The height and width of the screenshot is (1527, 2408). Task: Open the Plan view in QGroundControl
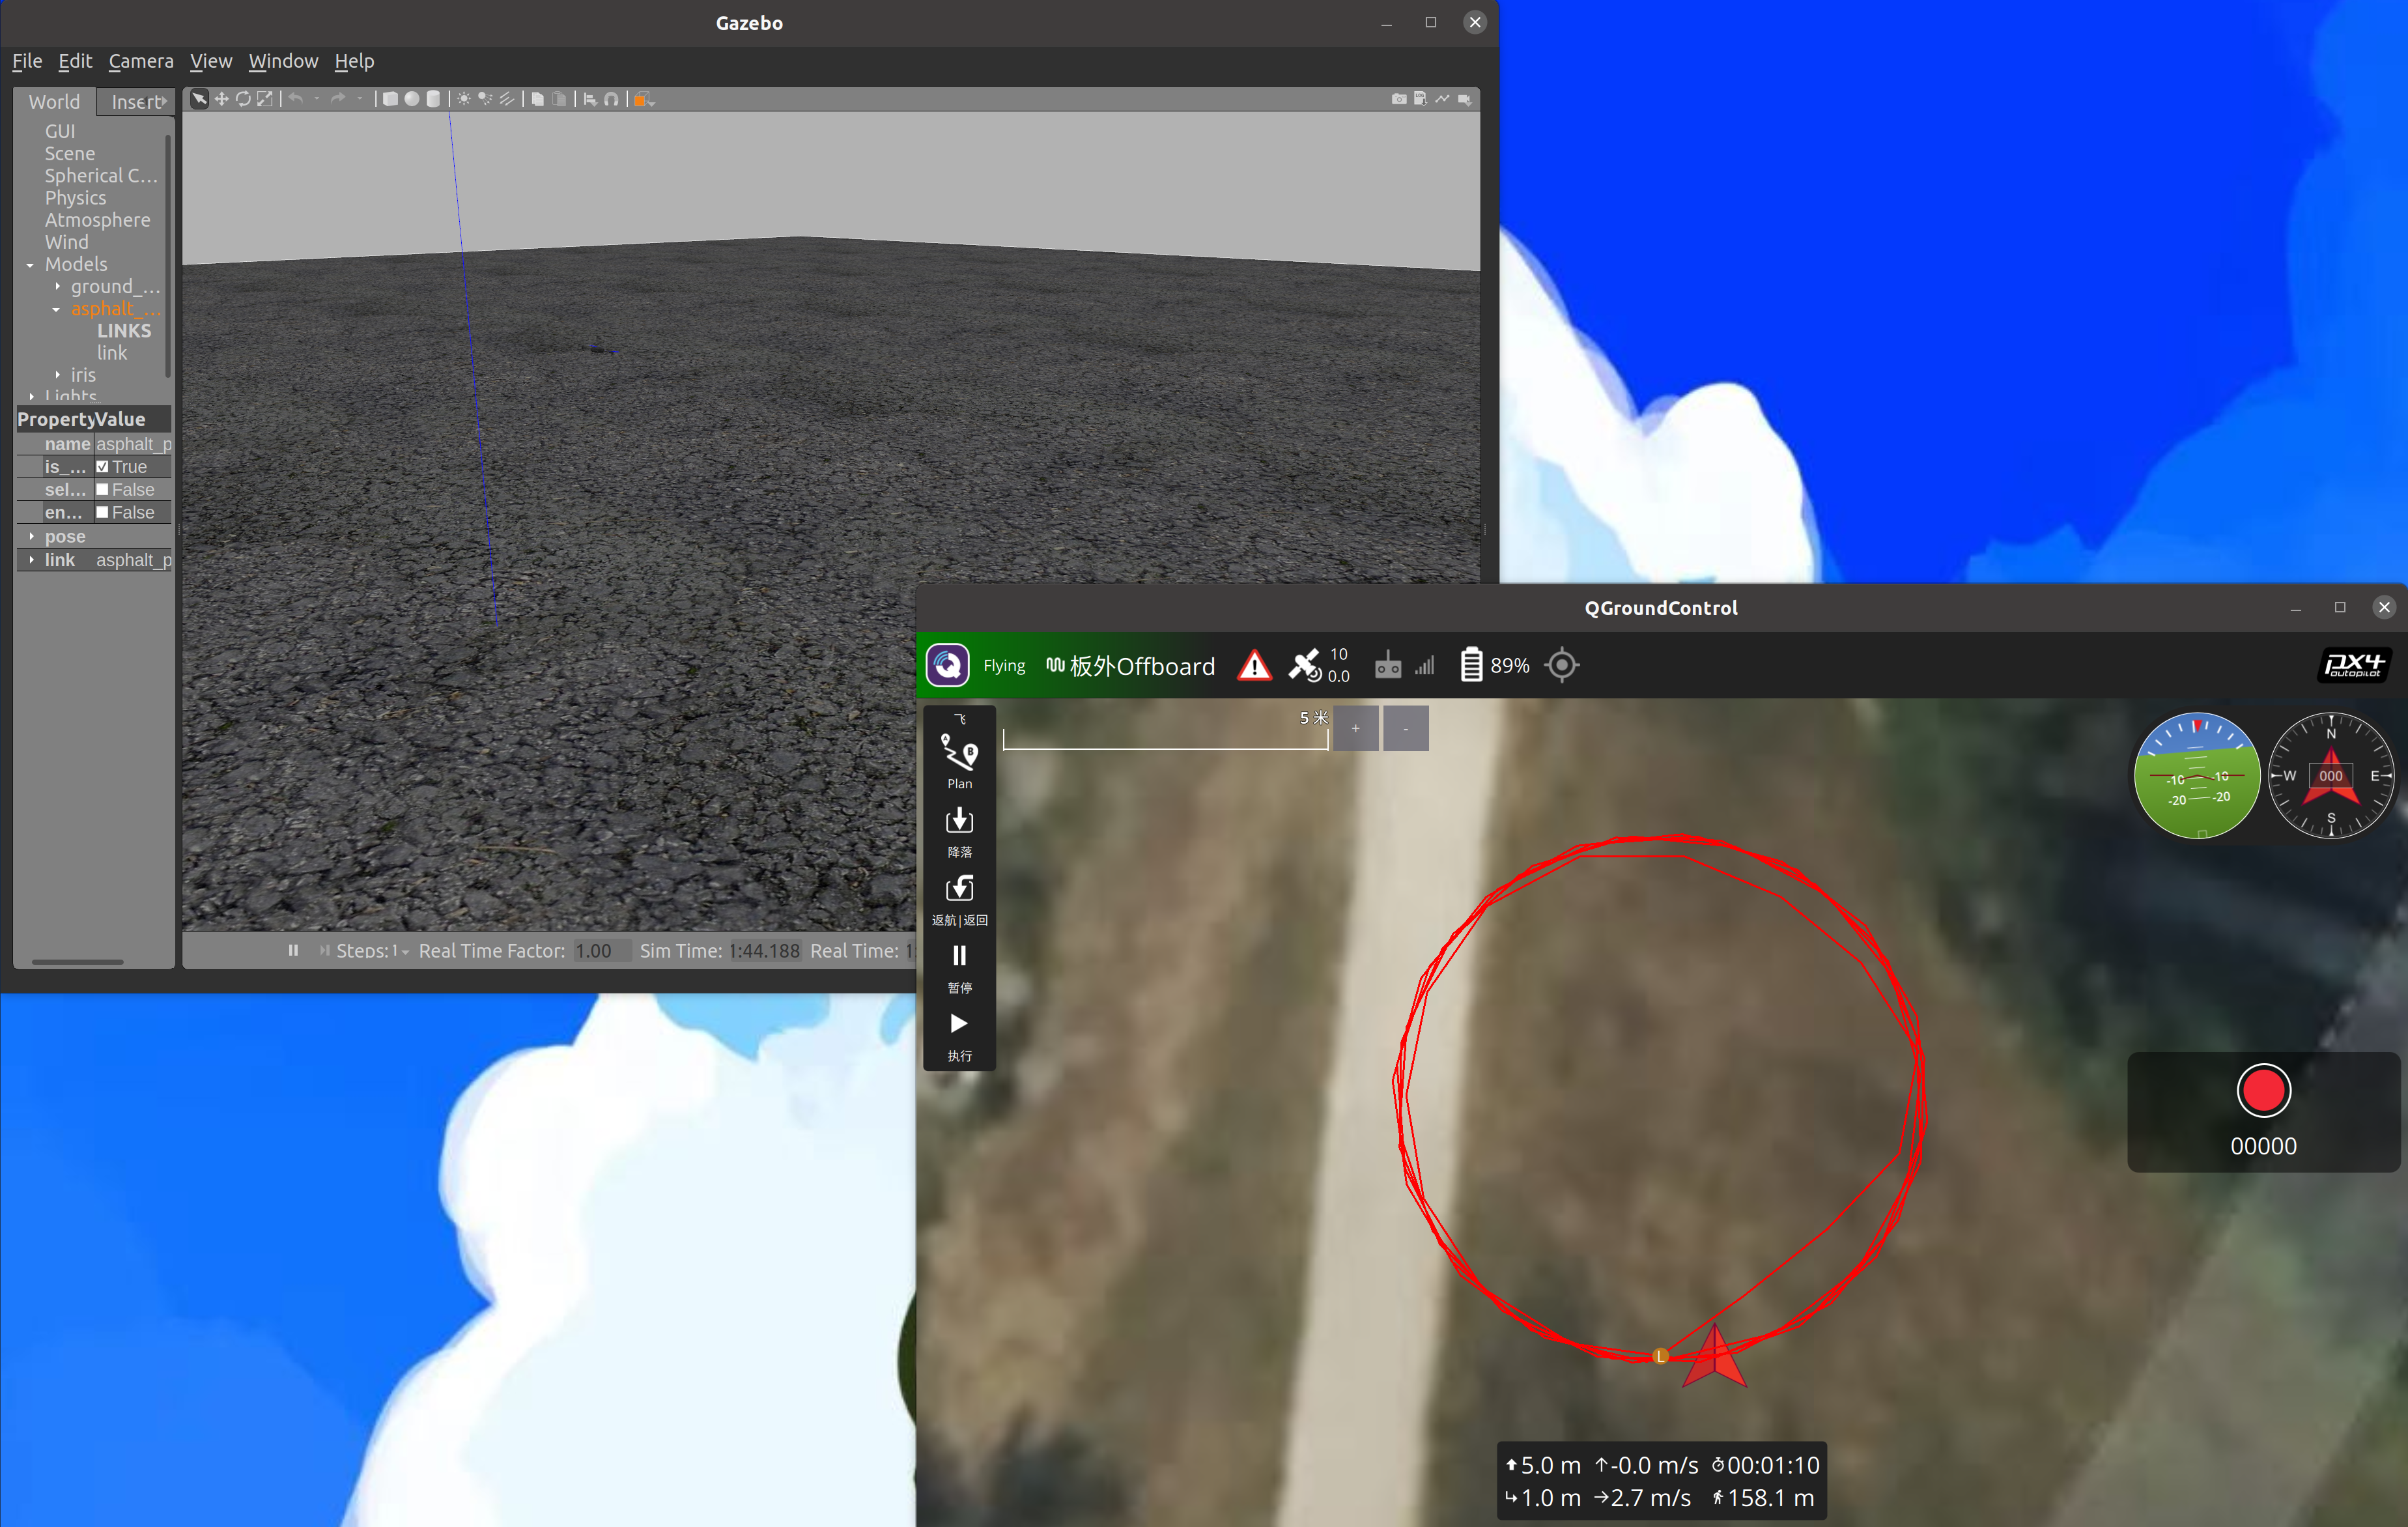[x=959, y=761]
